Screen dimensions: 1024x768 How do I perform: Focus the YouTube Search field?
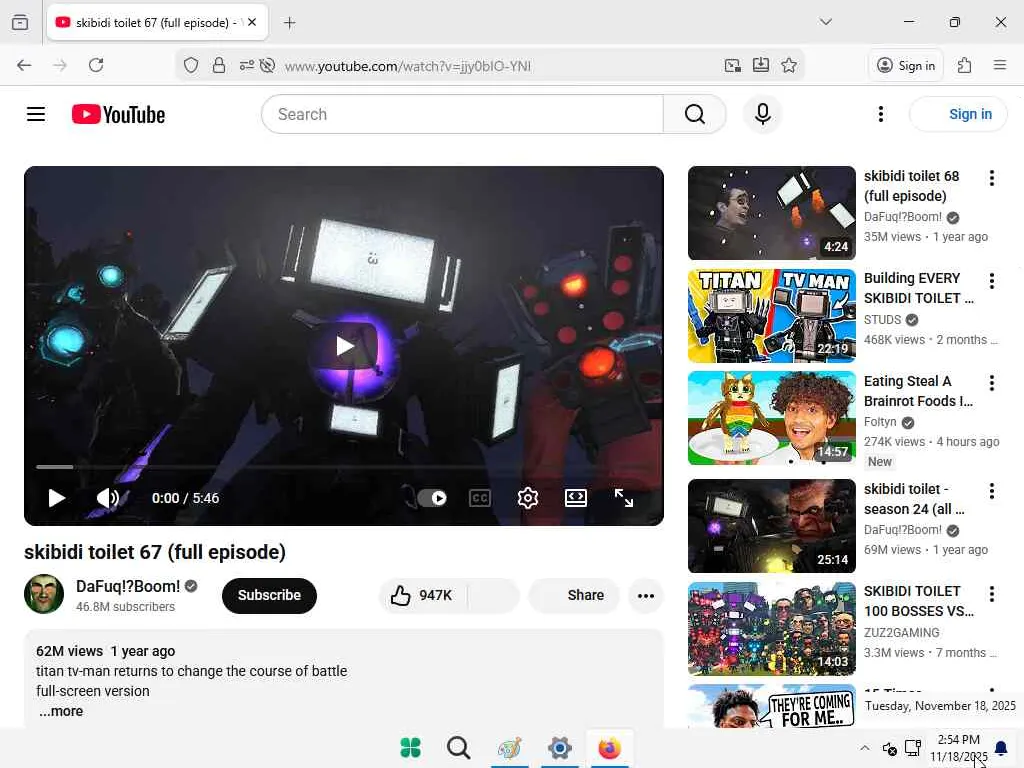point(462,114)
